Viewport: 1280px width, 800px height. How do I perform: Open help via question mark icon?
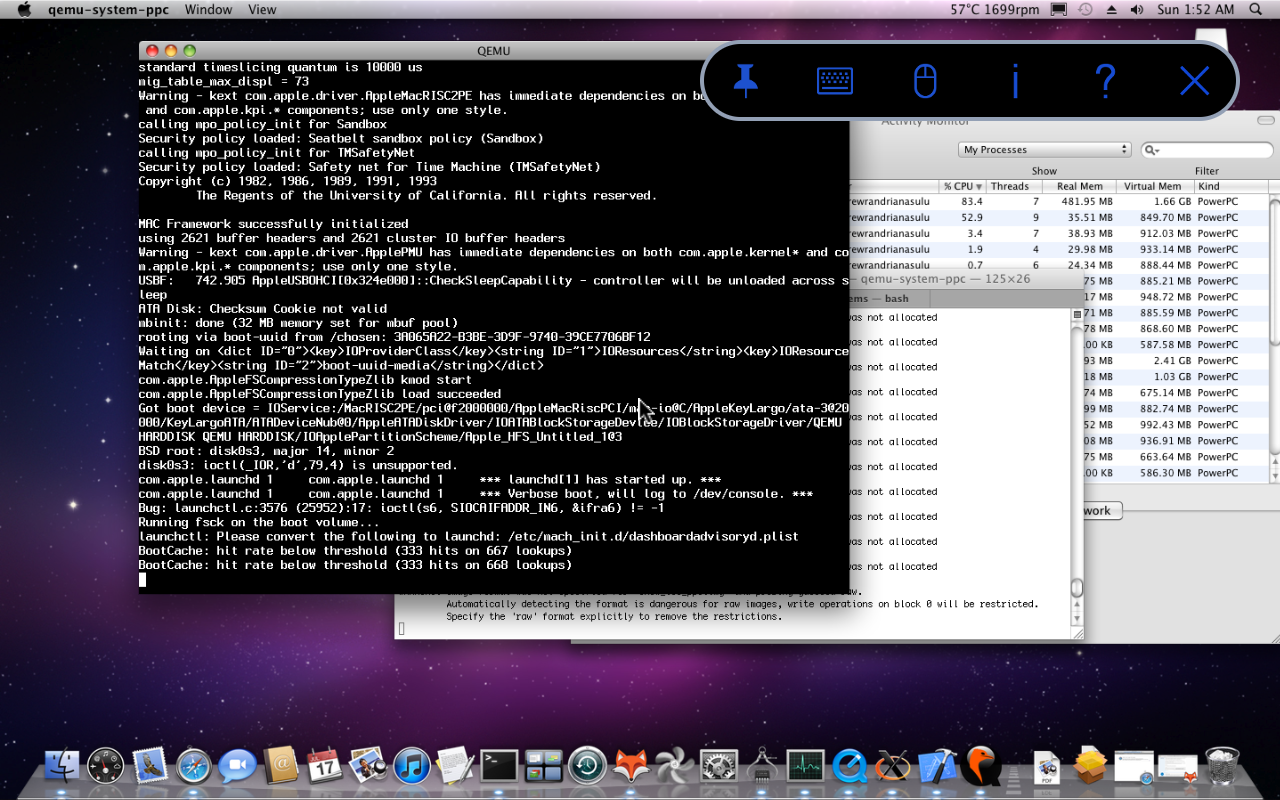click(1105, 81)
